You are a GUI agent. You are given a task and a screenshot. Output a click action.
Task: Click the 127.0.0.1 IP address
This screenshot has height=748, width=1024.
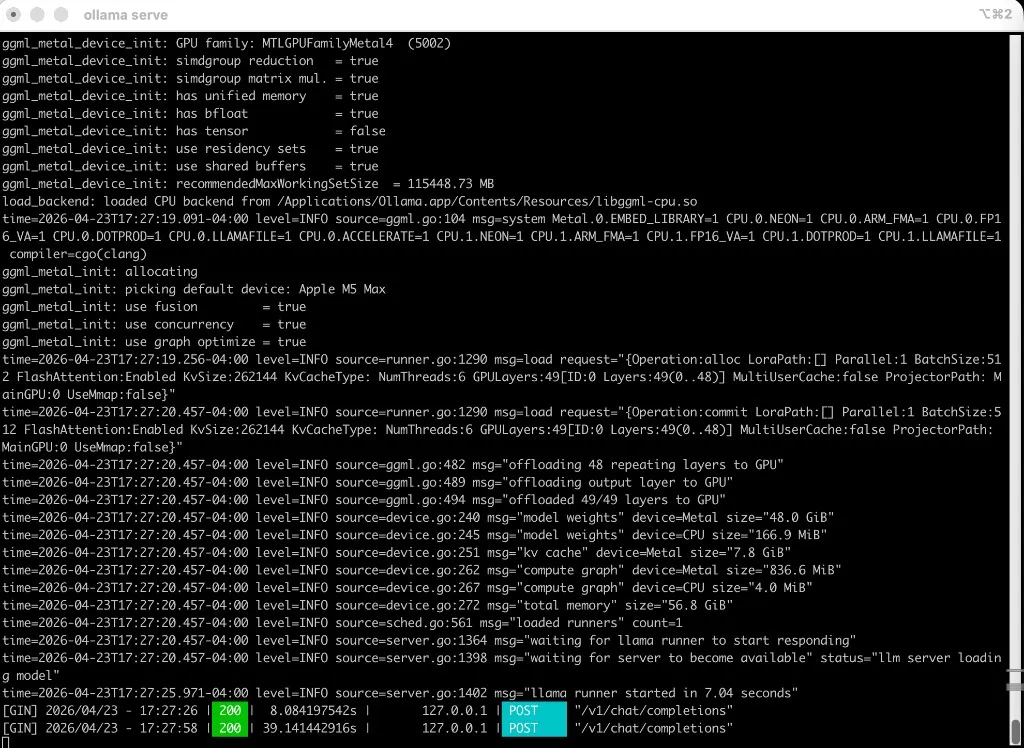[x=455, y=710]
